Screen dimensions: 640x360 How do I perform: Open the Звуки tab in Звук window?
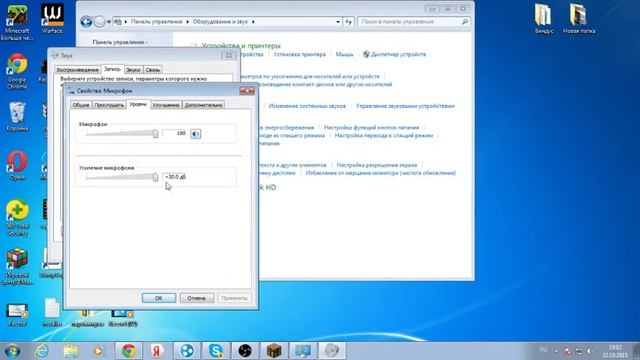(x=133, y=70)
